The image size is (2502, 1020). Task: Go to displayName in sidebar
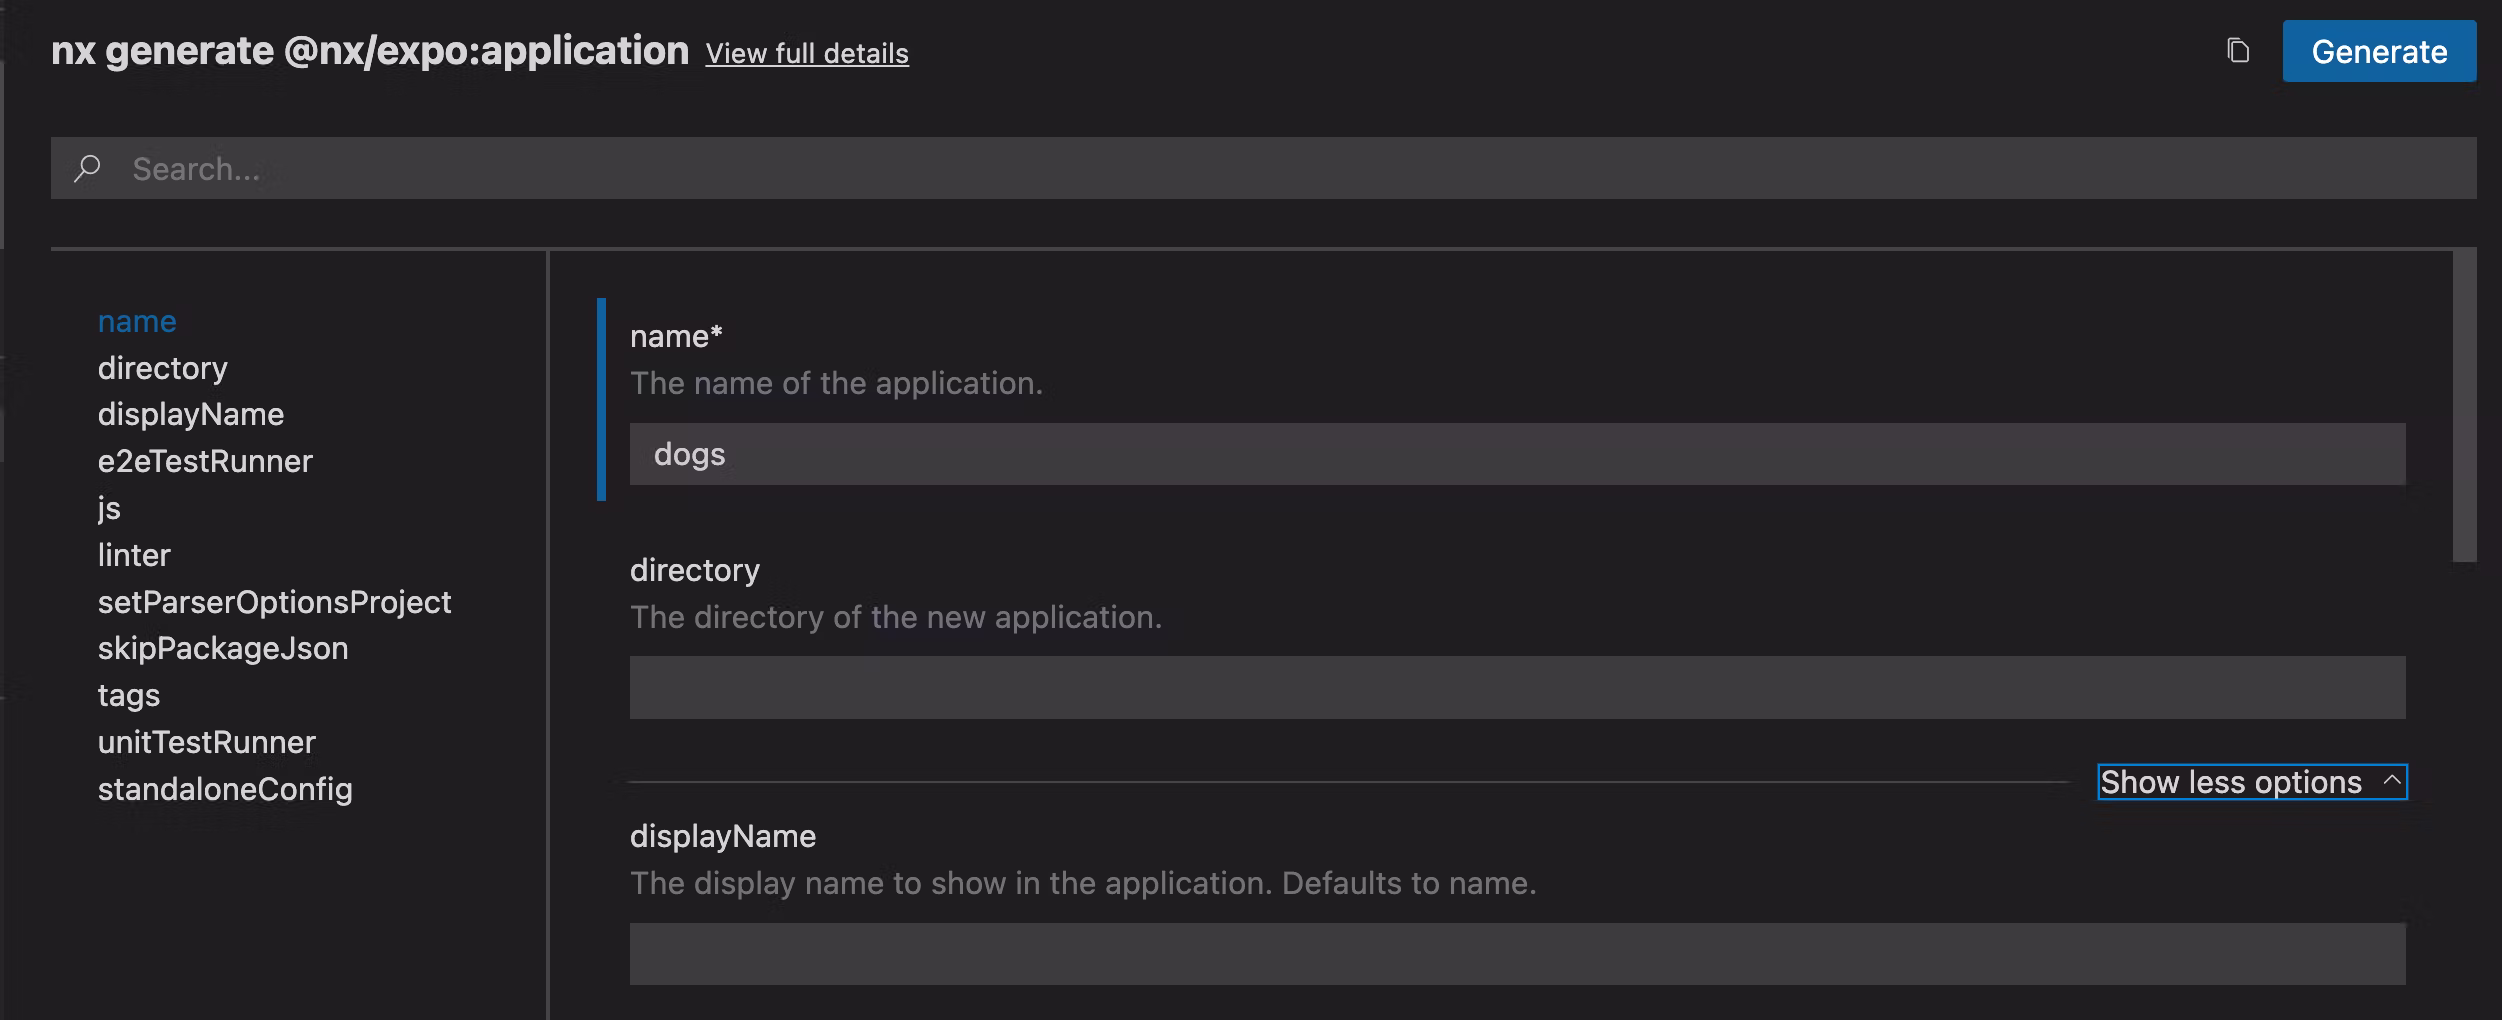191,414
